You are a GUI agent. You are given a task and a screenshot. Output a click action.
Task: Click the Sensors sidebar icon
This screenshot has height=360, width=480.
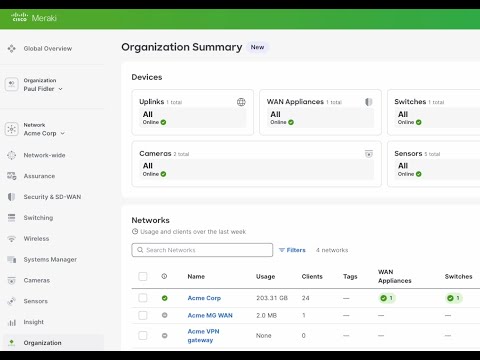(x=12, y=301)
